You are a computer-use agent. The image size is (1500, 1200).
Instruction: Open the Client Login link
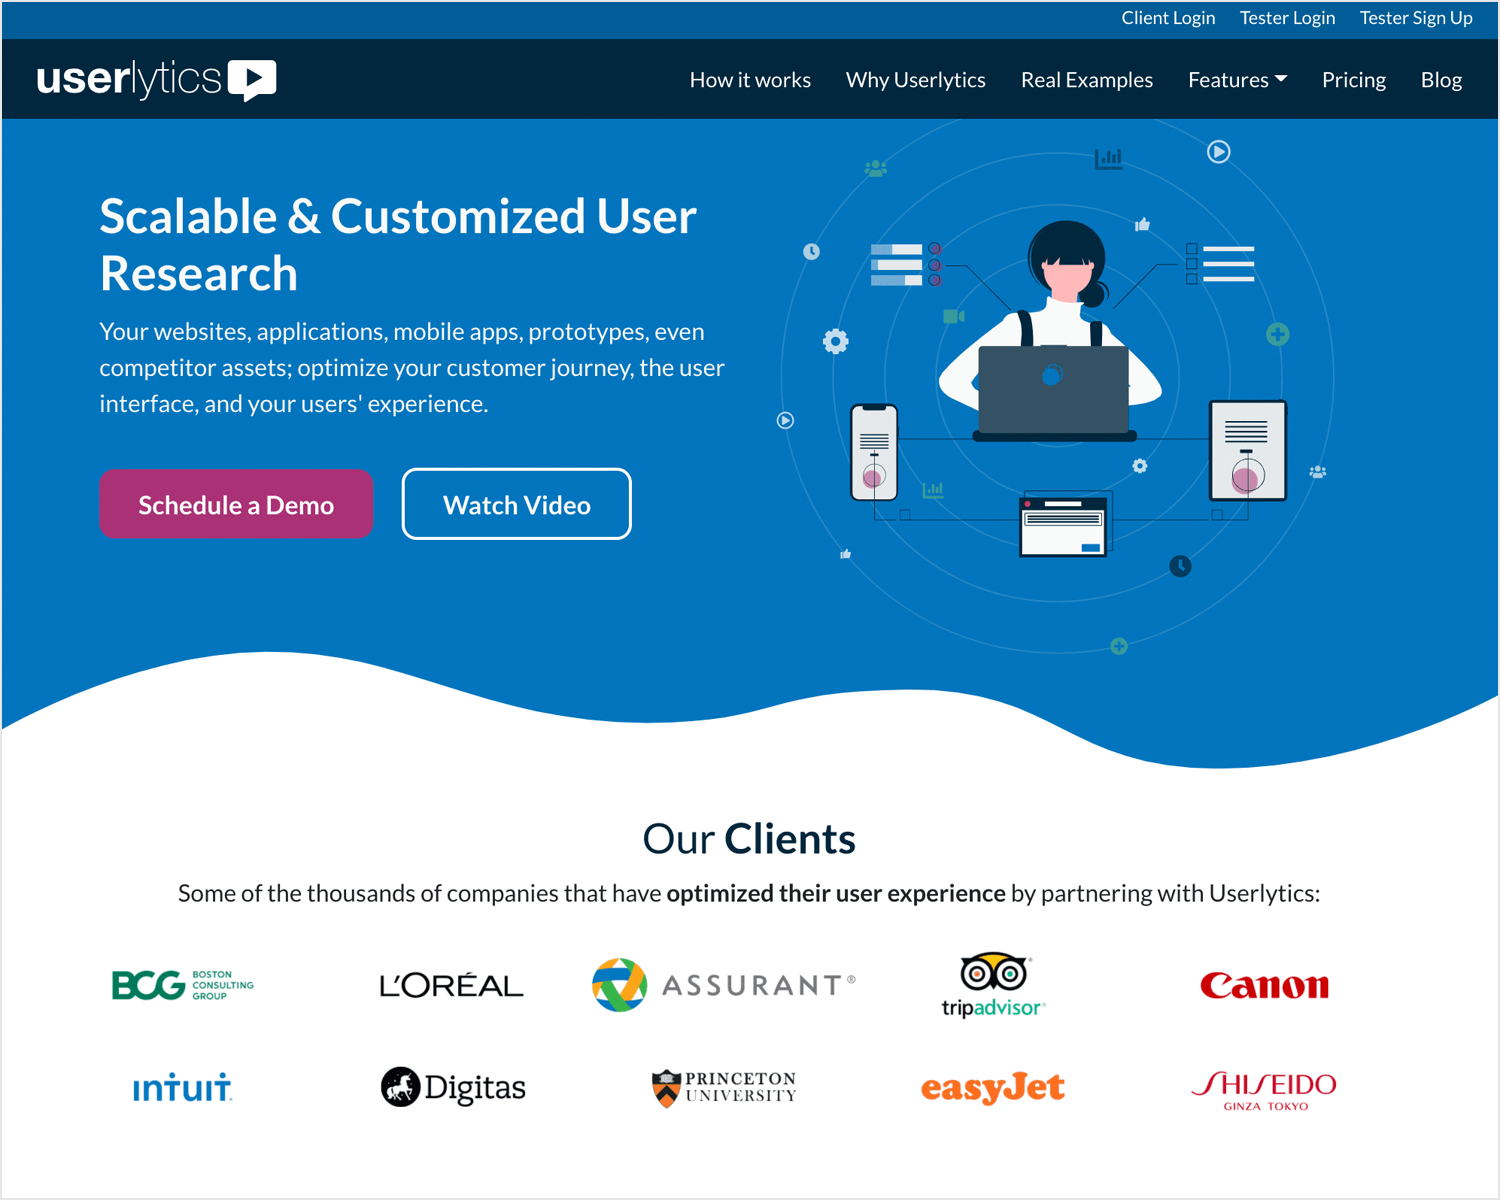[x=1168, y=18]
